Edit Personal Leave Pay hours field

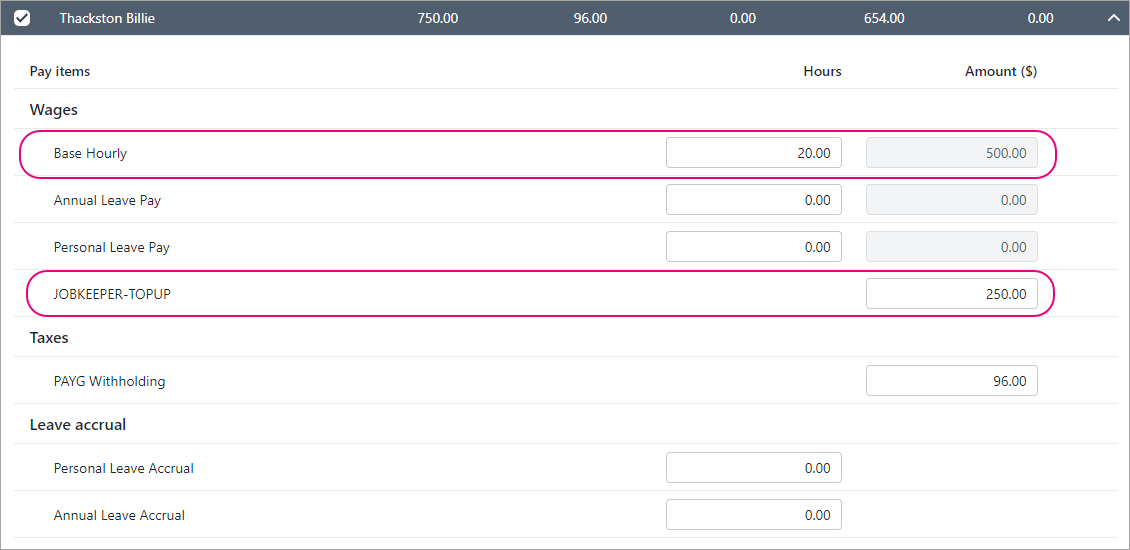[753, 247]
